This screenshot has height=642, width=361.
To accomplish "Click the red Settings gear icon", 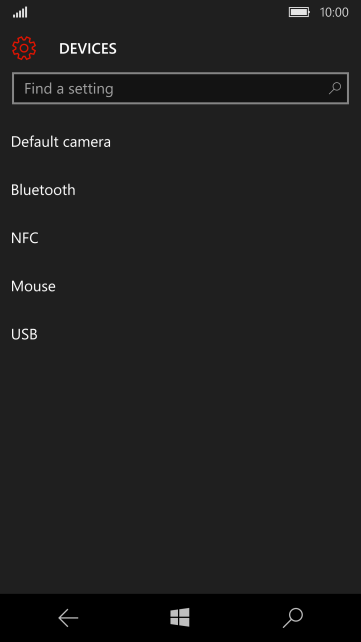I will (x=24, y=48).
